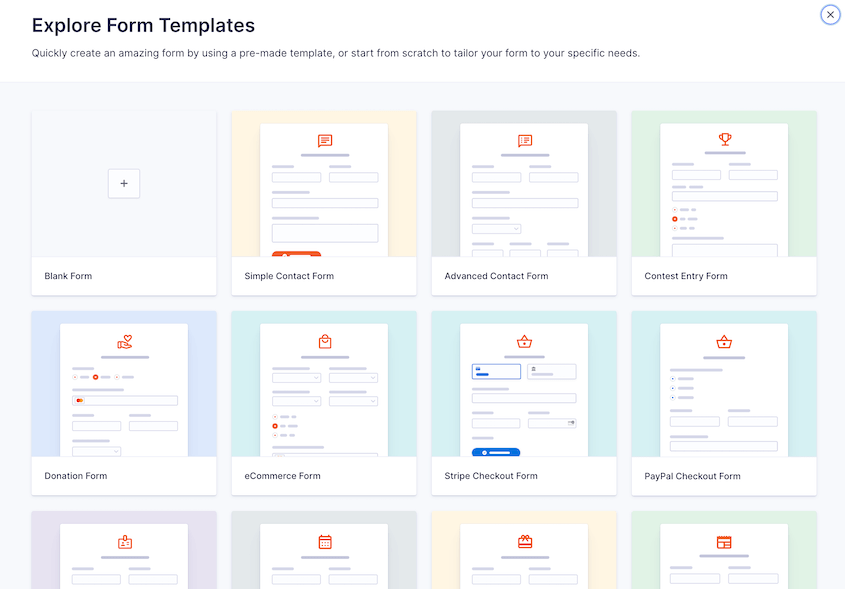Click the shopping bag icon on Stripe Checkout Form

click(x=523, y=342)
